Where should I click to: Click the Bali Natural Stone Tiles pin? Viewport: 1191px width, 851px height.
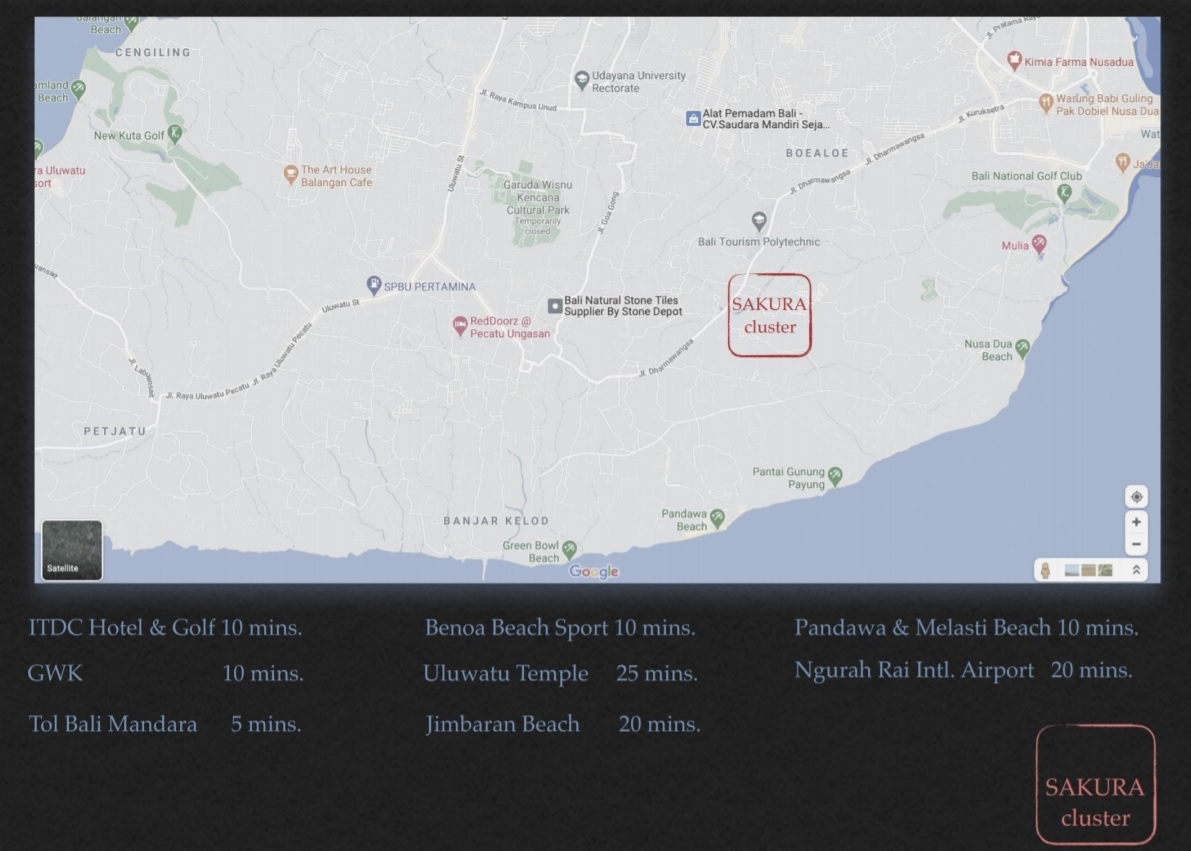click(x=555, y=305)
